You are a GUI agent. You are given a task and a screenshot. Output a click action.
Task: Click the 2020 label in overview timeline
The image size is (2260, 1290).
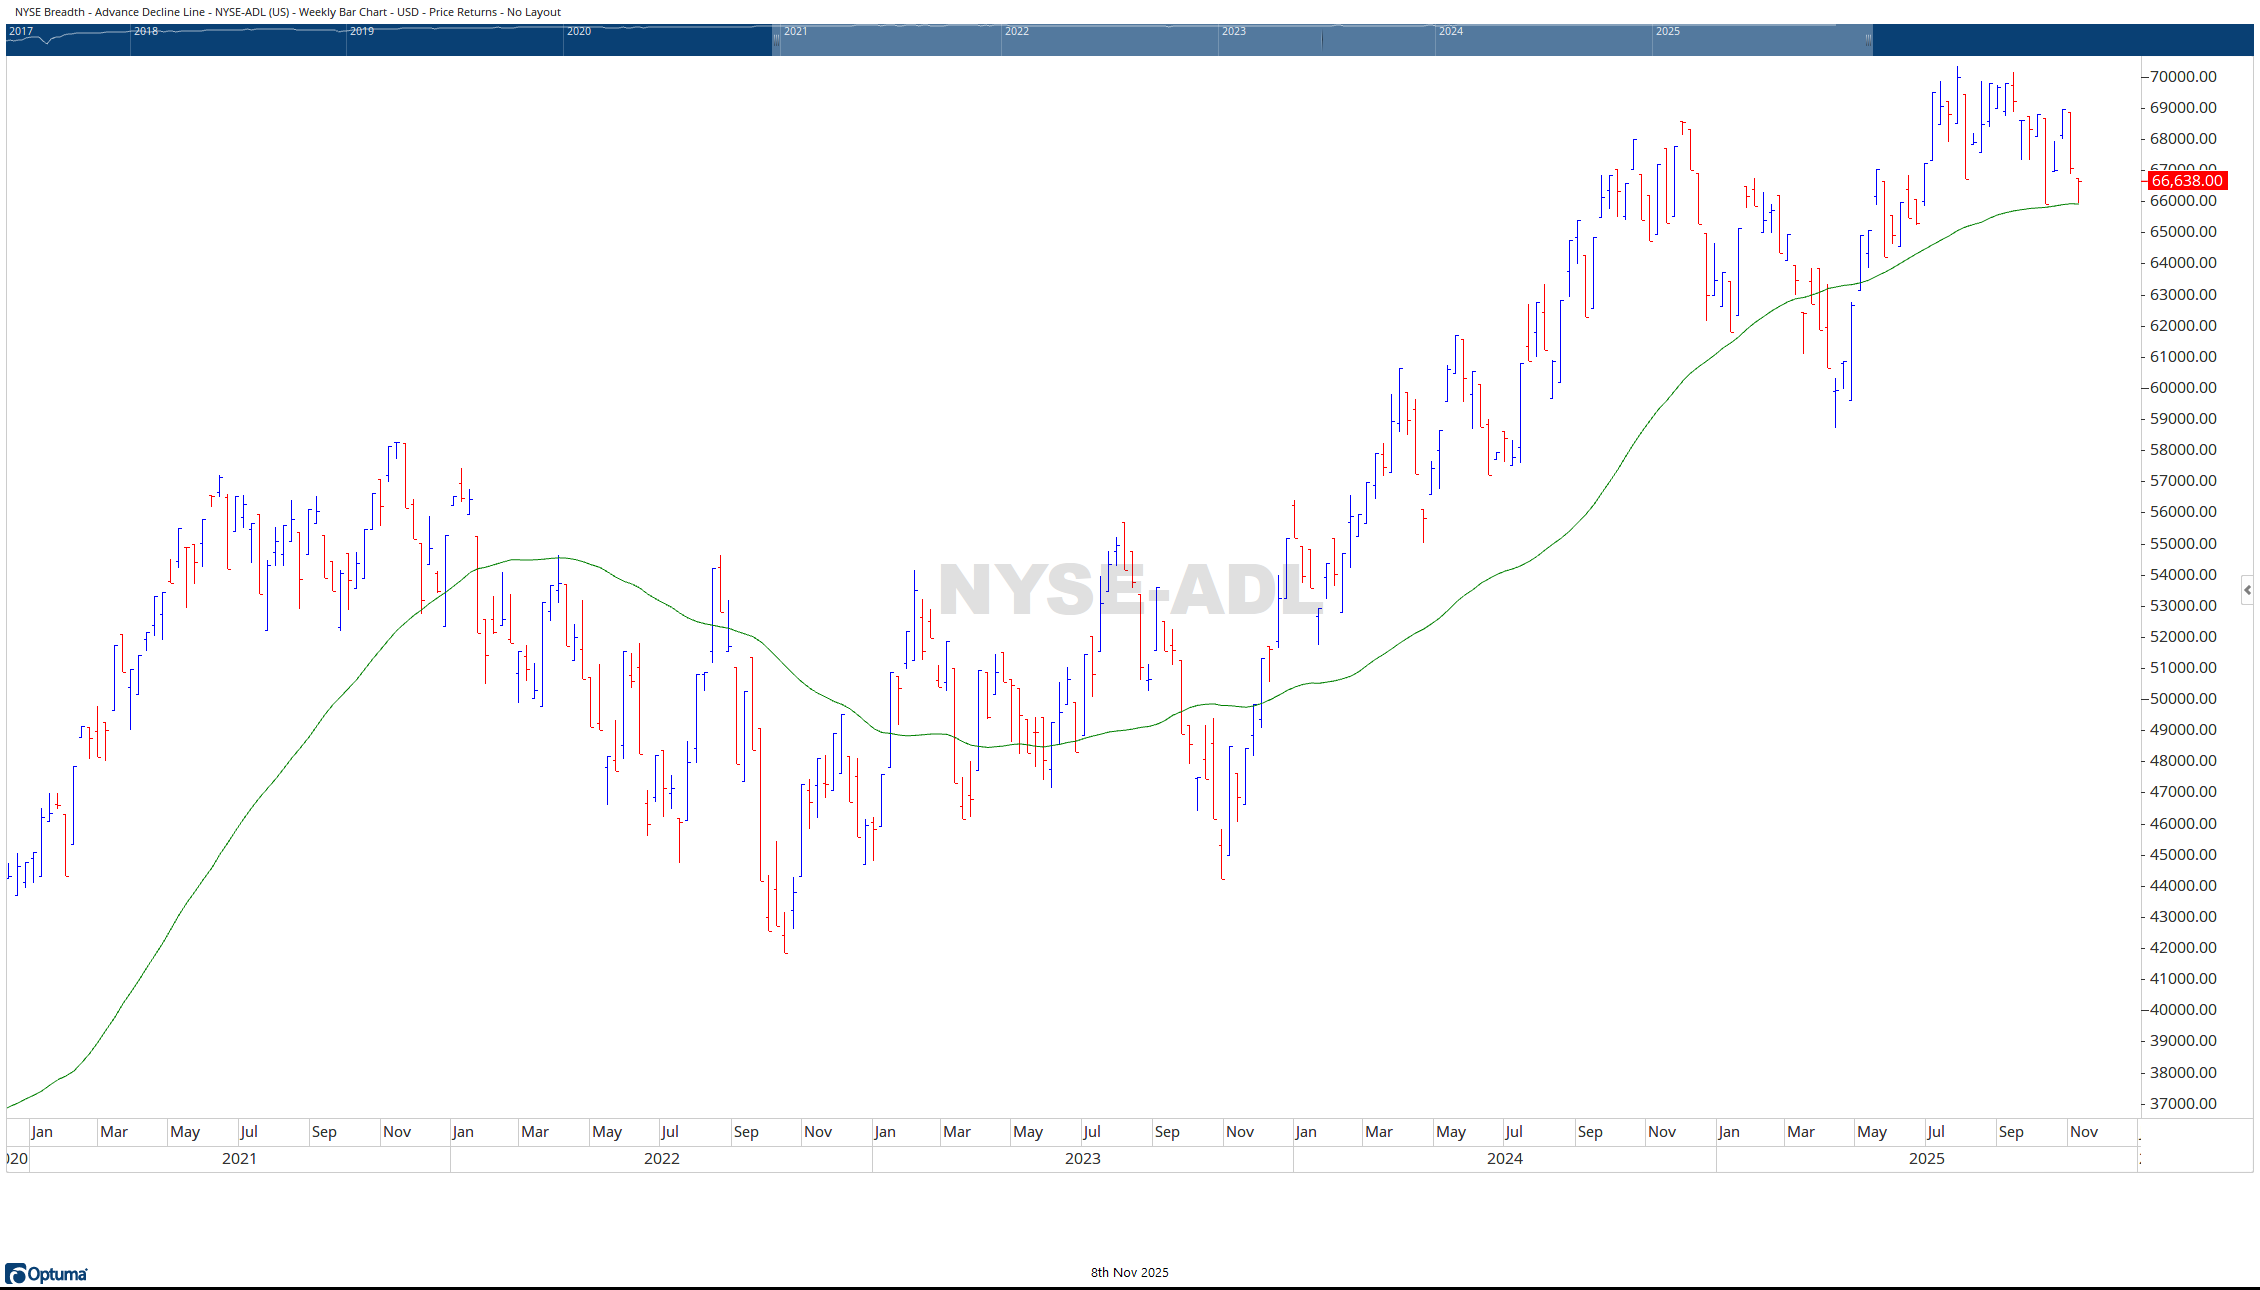[x=579, y=31]
